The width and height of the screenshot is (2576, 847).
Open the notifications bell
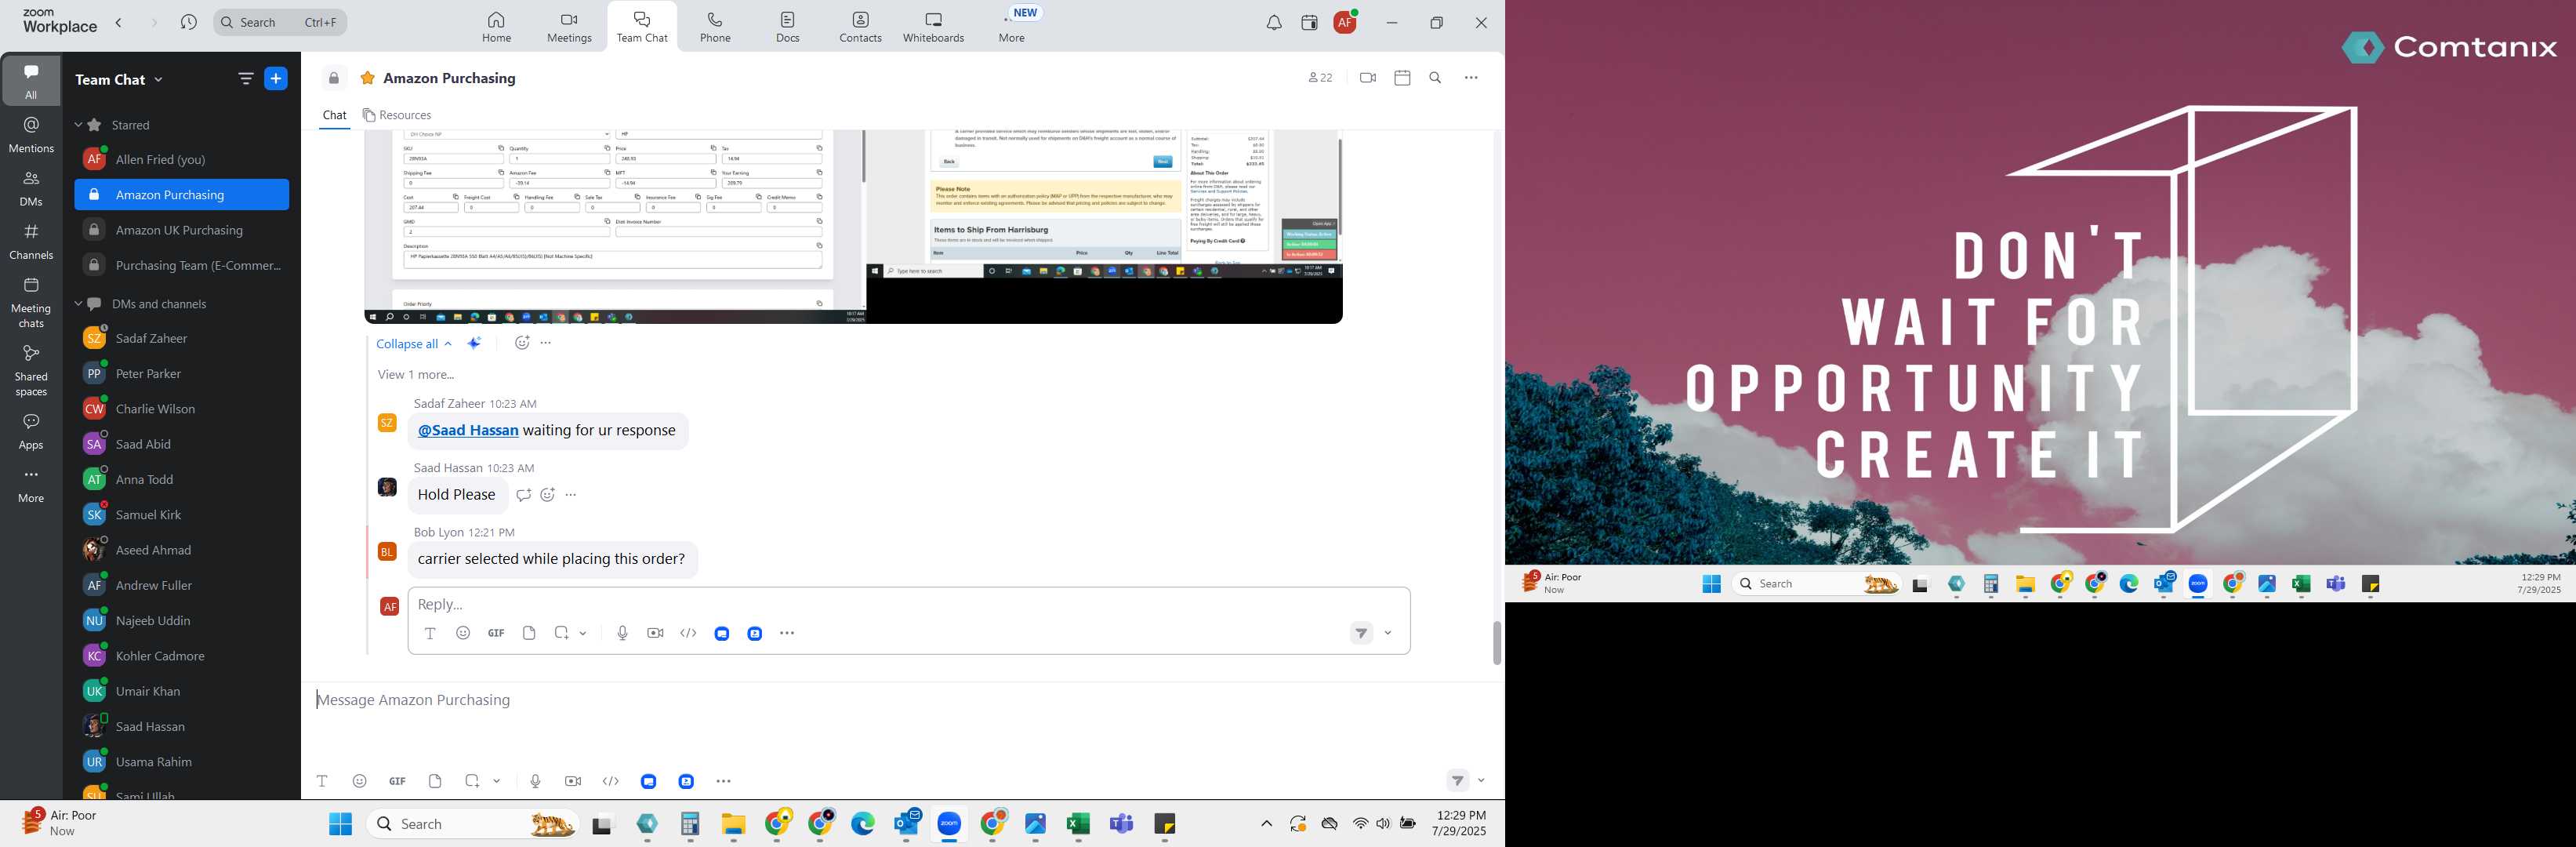1273,23
